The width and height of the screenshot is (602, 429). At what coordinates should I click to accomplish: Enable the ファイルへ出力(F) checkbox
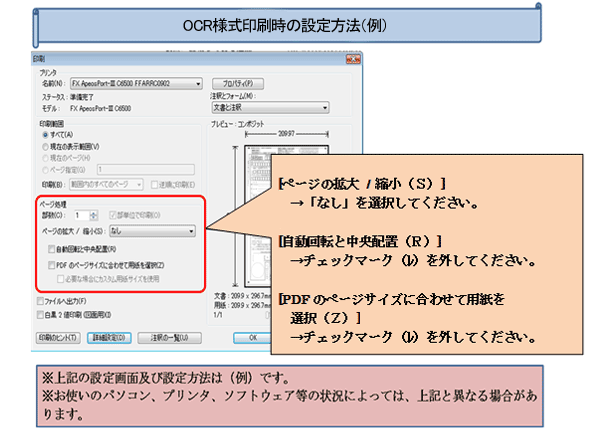38,300
